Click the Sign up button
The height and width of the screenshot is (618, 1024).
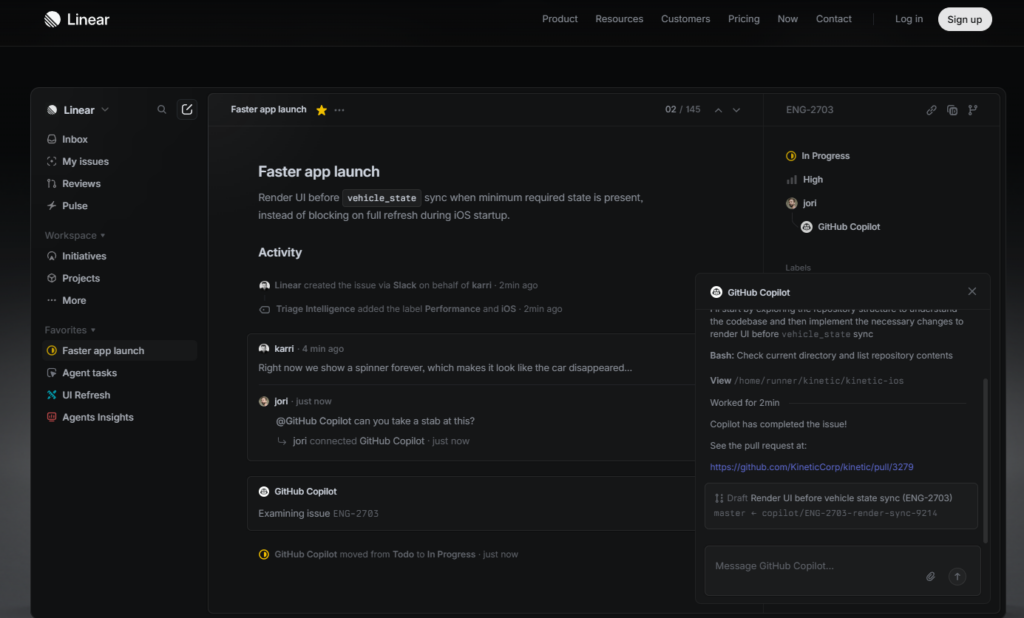[965, 20]
